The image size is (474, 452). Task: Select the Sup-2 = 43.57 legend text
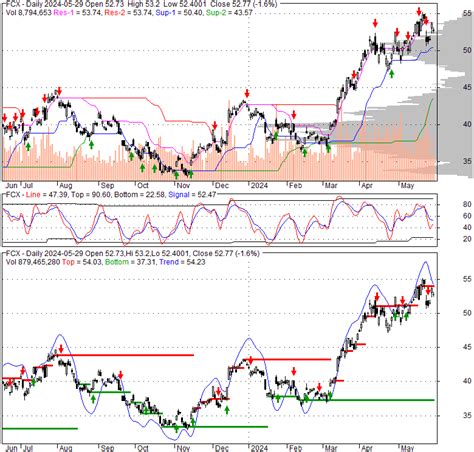tap(229, 13)
